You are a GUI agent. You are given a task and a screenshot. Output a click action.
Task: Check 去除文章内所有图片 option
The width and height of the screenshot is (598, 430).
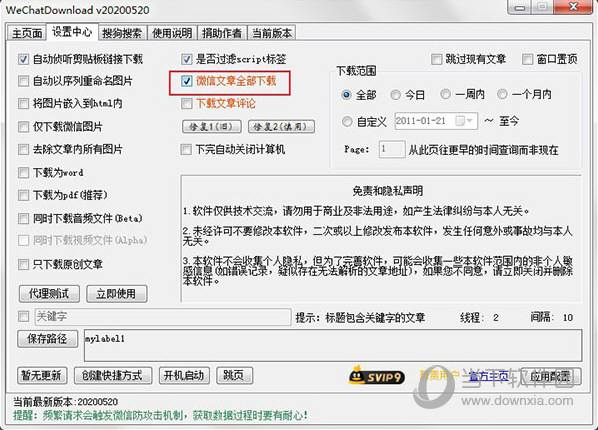tap(23, 149)
